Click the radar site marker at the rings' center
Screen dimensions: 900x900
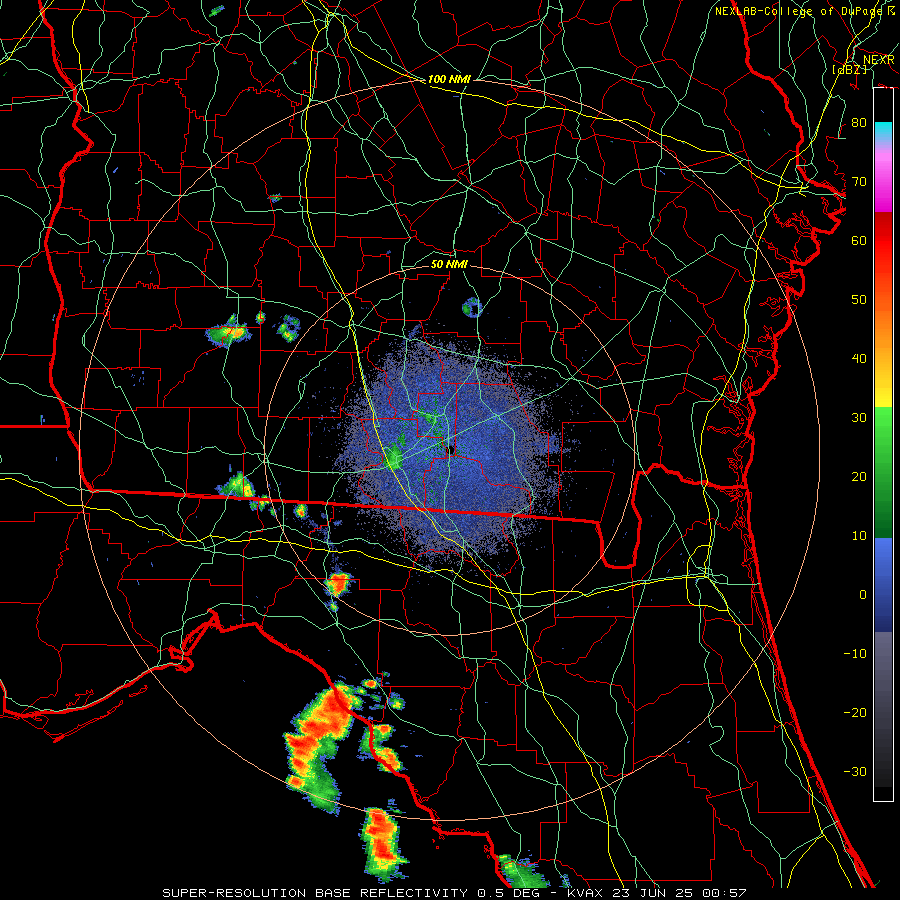coord(451,450)
